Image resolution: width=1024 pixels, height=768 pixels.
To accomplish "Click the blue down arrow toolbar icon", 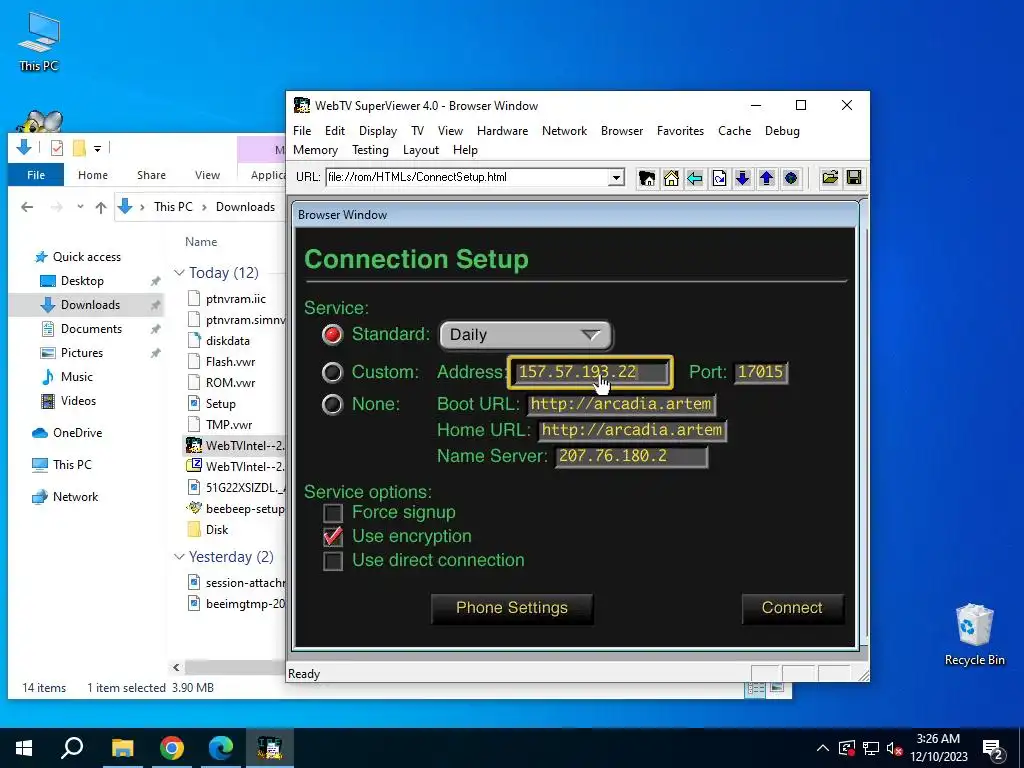I will point(743,178).
